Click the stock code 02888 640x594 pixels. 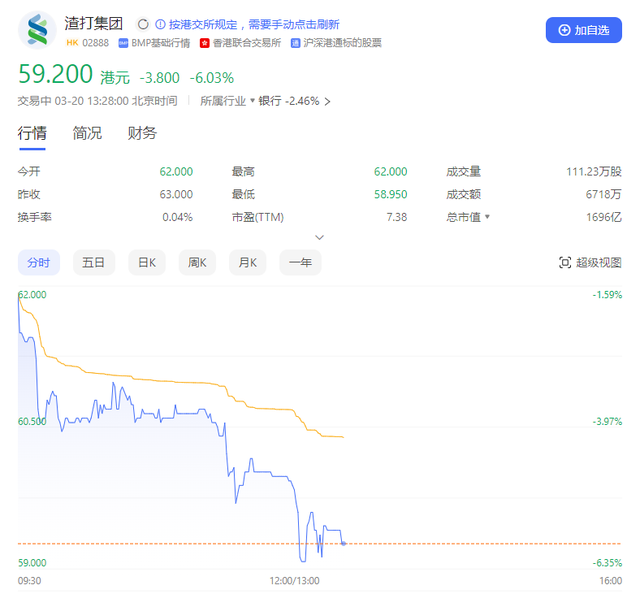point(96,43)
